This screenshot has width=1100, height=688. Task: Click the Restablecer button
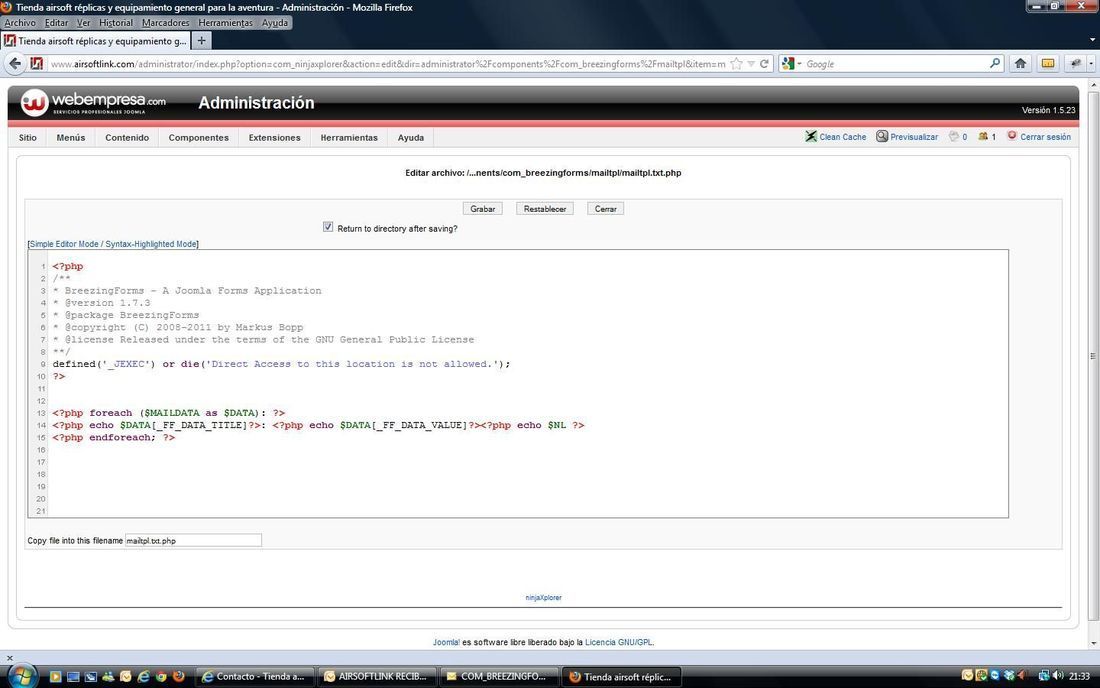pos(545,209)
